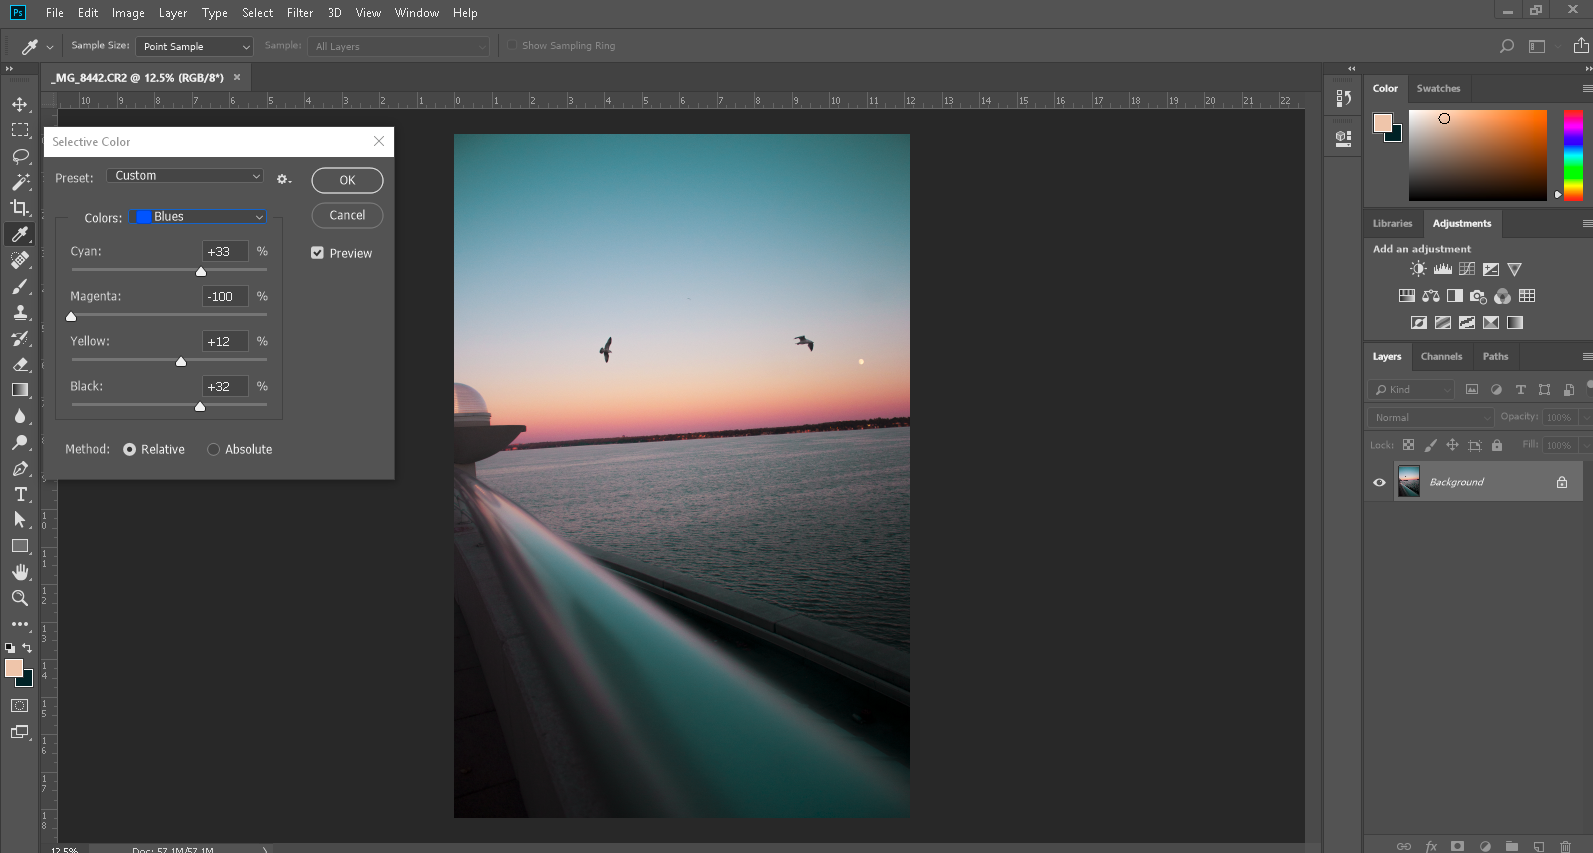Select the Horizontal Type tool
Viewport: 1593px width, 853px height.
(x=20, y=494)
